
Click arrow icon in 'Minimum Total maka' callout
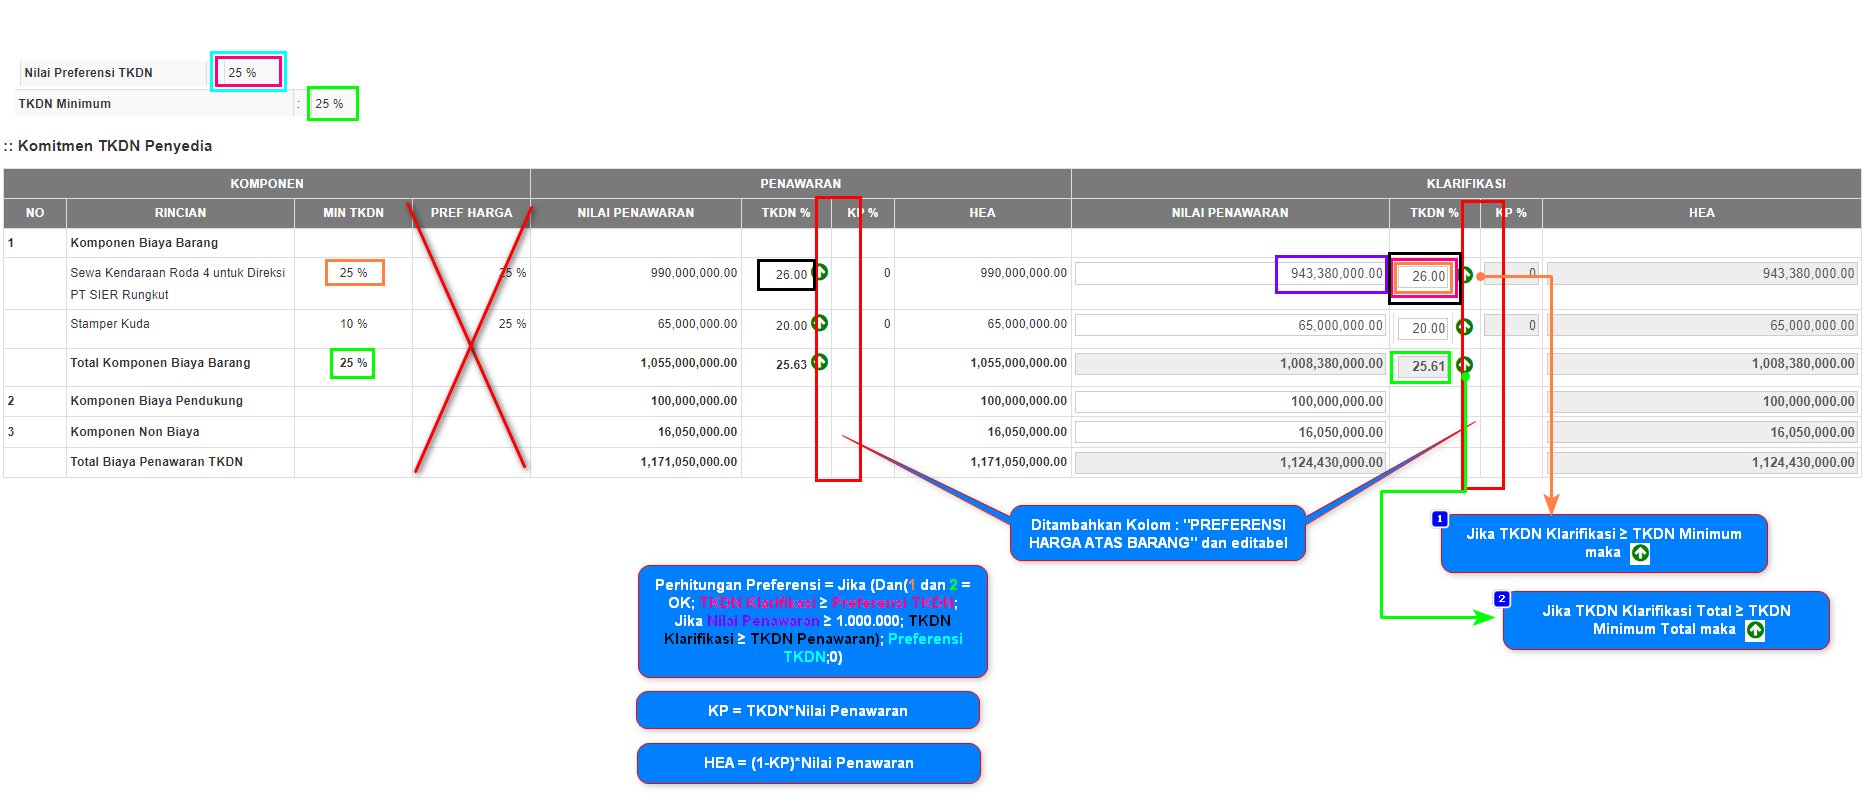click(1755, 630)
